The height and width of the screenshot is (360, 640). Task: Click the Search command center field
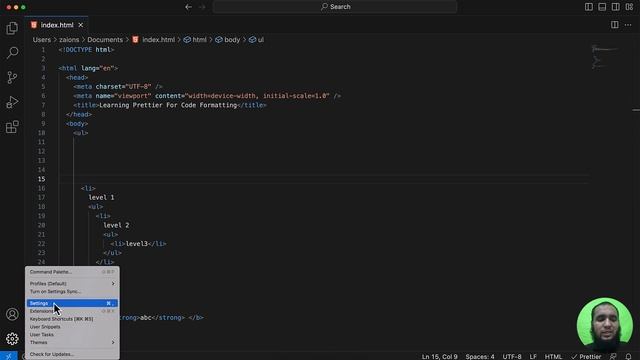point(335,7)
